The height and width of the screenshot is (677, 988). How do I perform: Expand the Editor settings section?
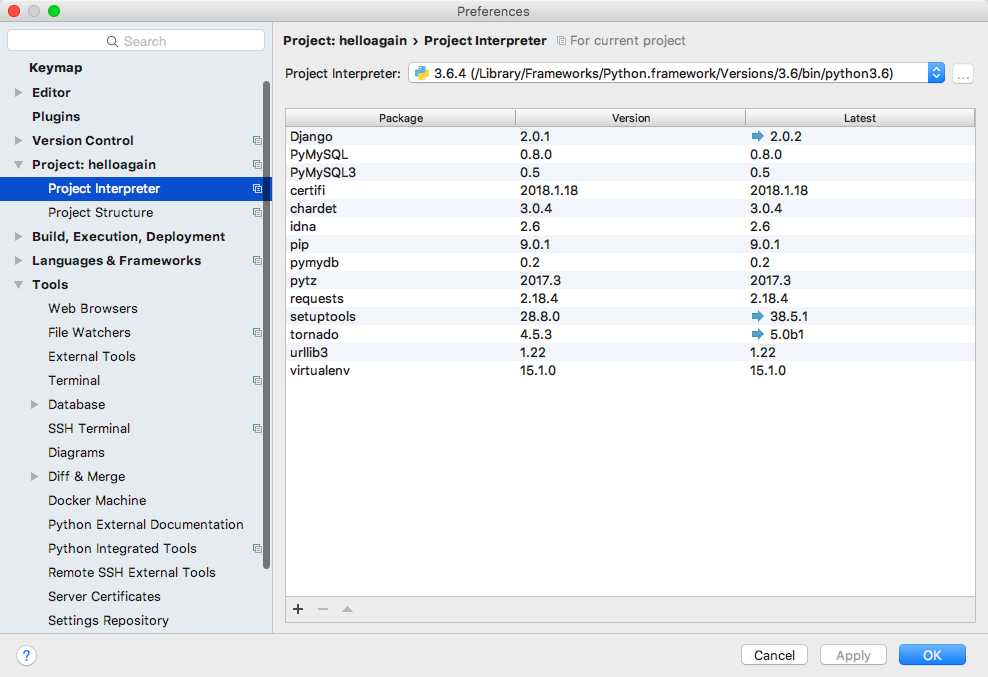18,93
